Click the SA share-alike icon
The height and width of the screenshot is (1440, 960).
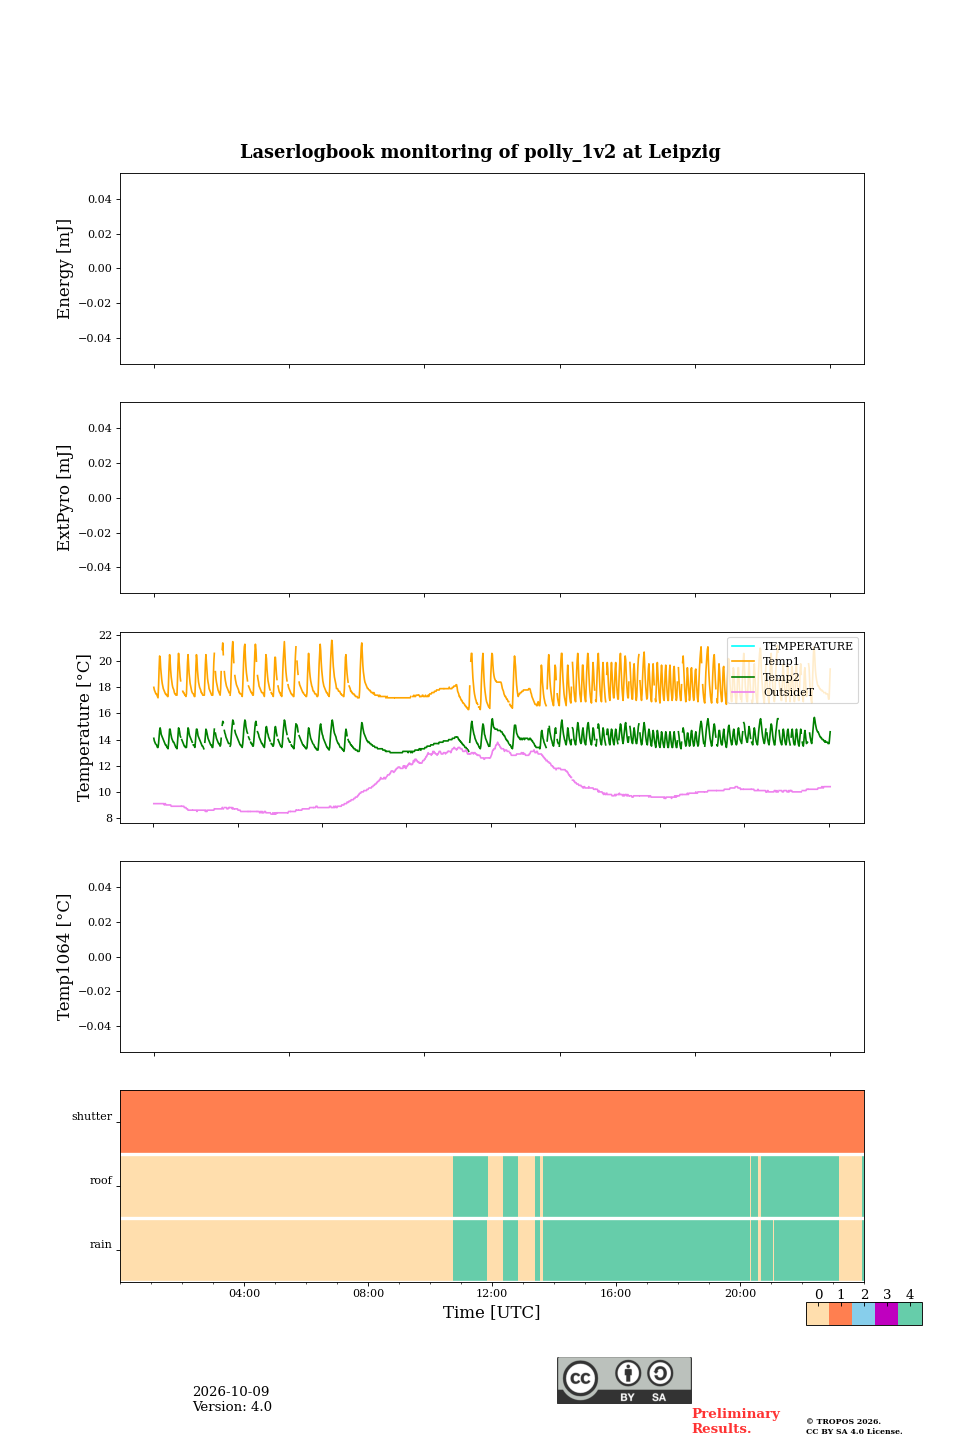click(x=660, y=1373)
